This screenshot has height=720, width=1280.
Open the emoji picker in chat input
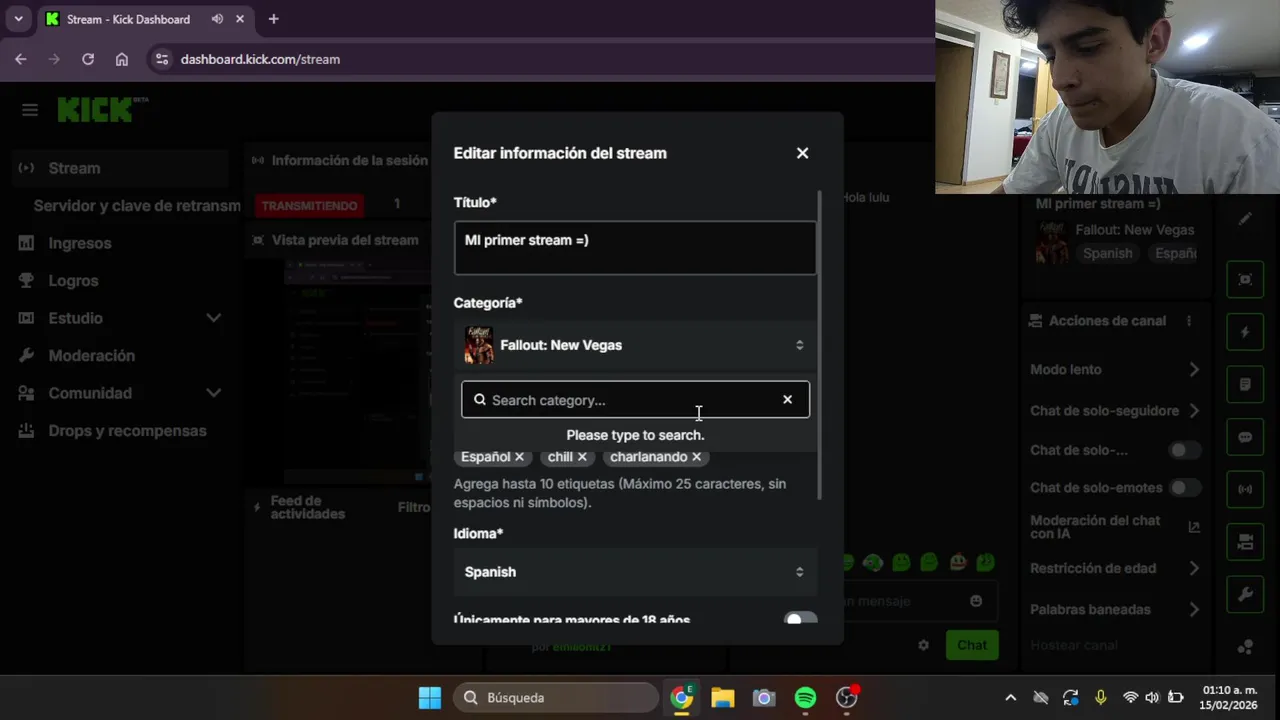click(976, 601)
